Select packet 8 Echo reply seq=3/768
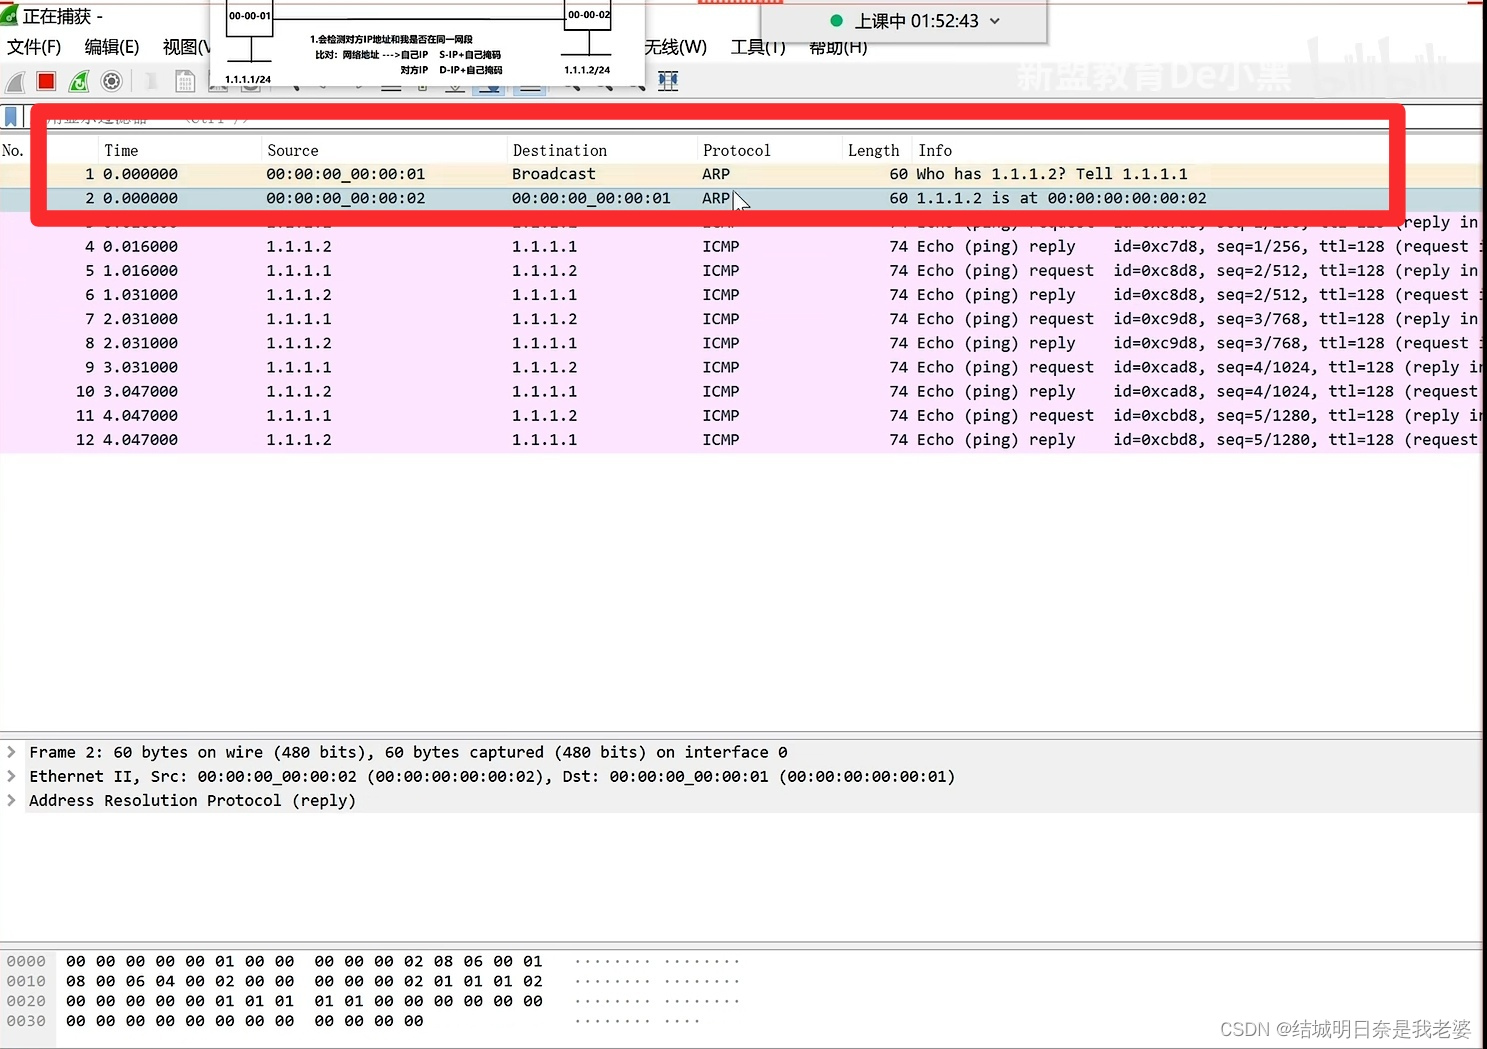 (x=741, y=343)
